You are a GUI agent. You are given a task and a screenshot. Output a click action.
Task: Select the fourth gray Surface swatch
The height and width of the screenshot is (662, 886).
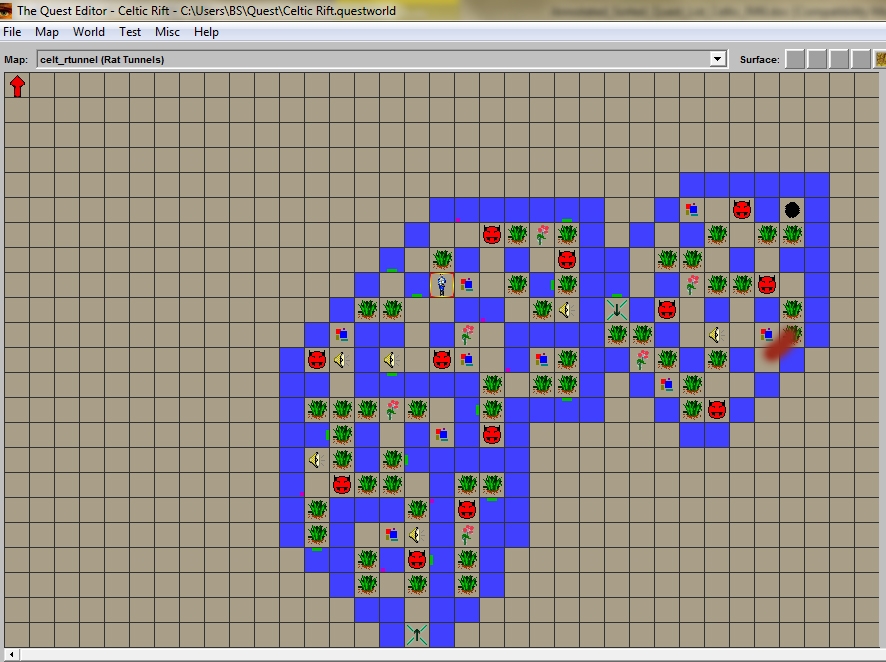click(x=861, y=59)
